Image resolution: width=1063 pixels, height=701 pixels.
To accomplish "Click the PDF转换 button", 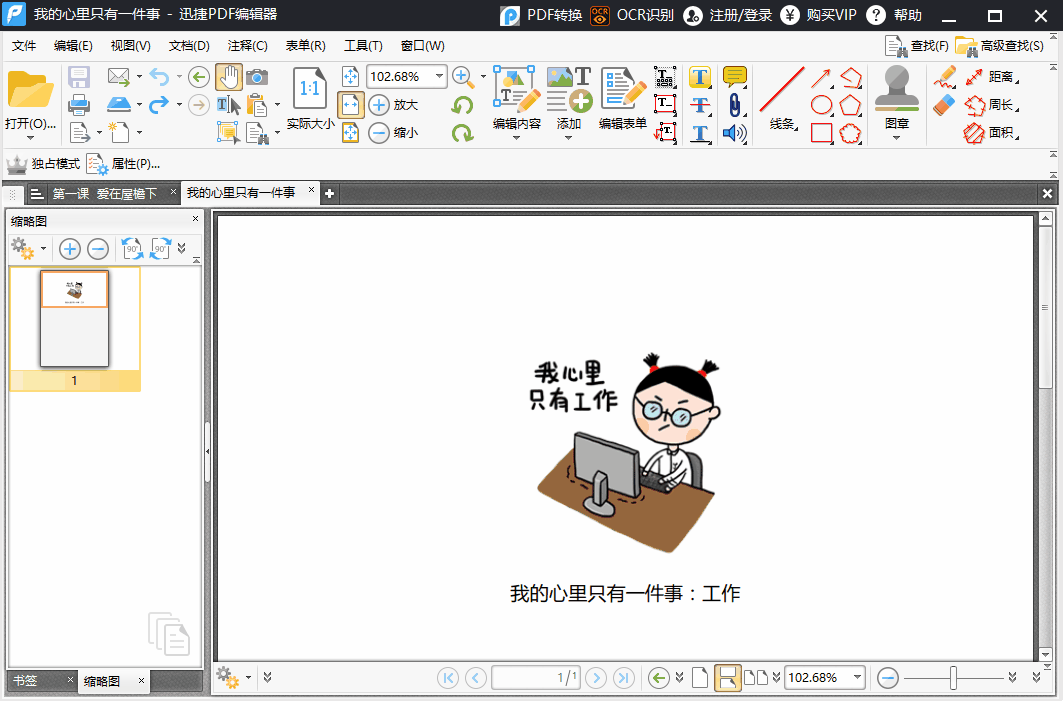I will click(541, 15).
